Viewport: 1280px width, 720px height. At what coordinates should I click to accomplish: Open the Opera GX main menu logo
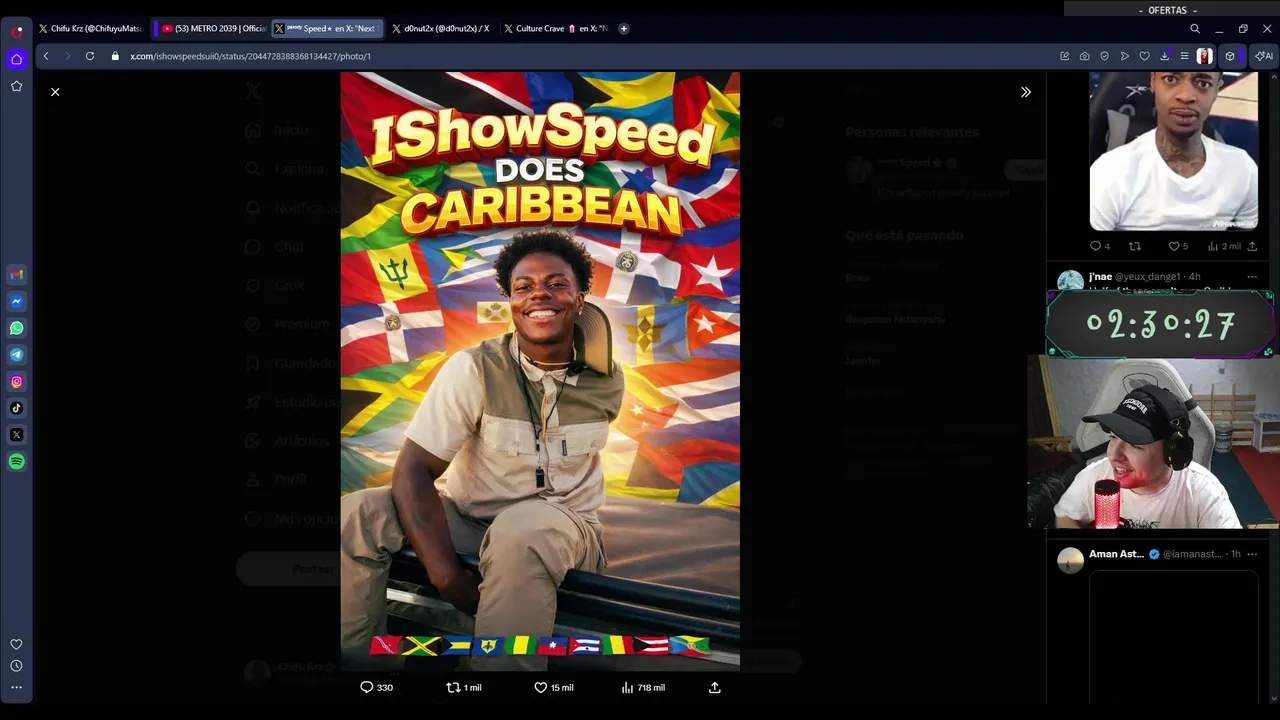coord(17,31)
